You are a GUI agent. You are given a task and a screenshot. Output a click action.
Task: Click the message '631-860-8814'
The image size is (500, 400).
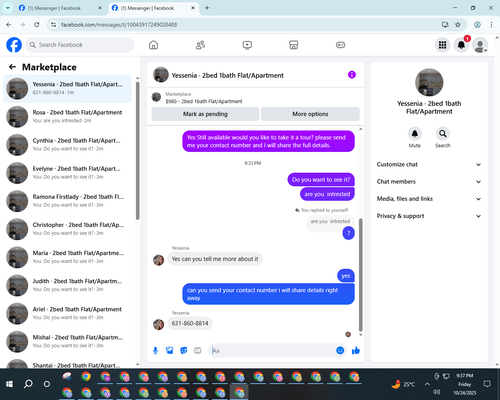pyautogui.click(x=190, y=323)
